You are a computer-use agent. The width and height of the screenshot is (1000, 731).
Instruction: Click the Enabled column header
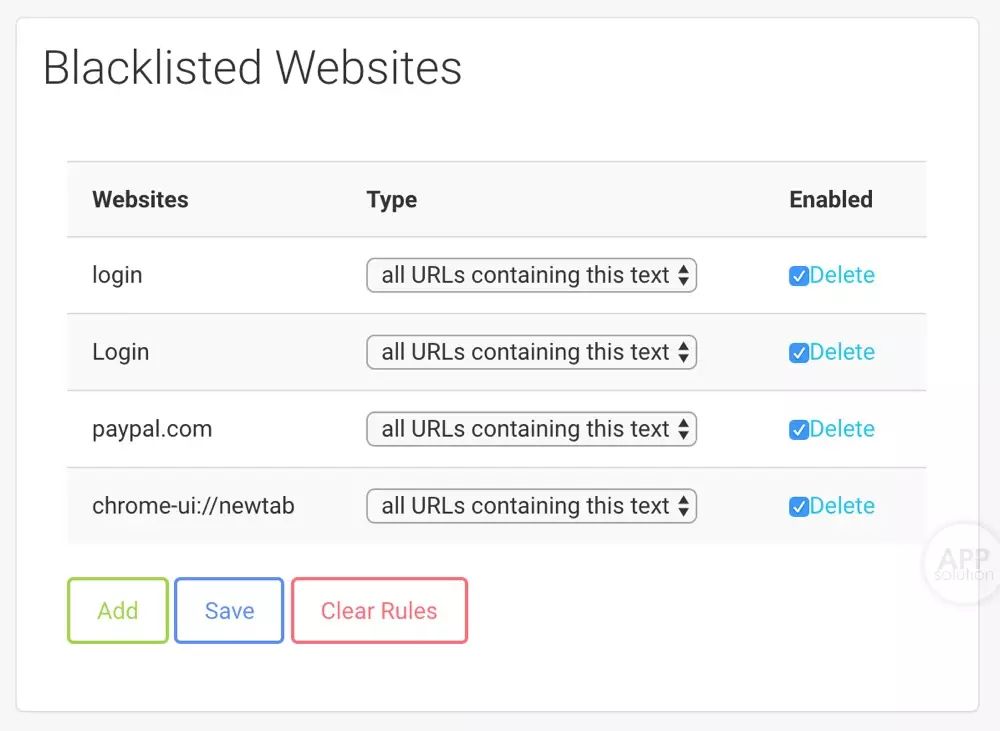click(x=831, y=199)
